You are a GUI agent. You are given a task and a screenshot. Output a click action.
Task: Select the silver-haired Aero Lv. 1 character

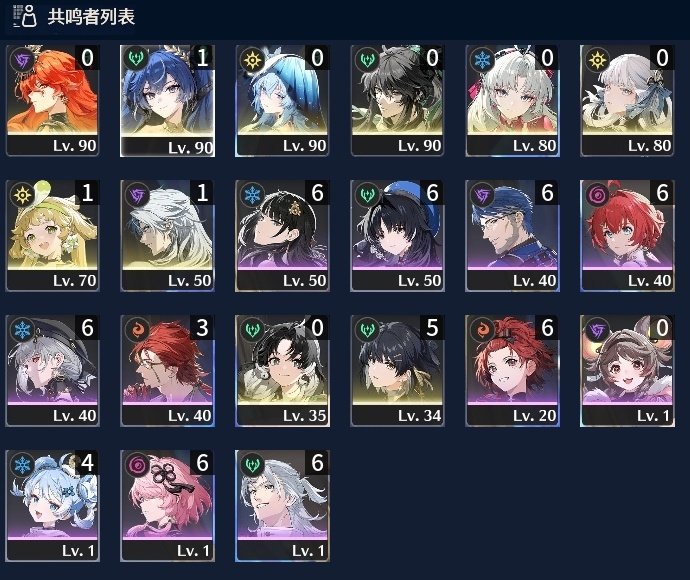282,506
